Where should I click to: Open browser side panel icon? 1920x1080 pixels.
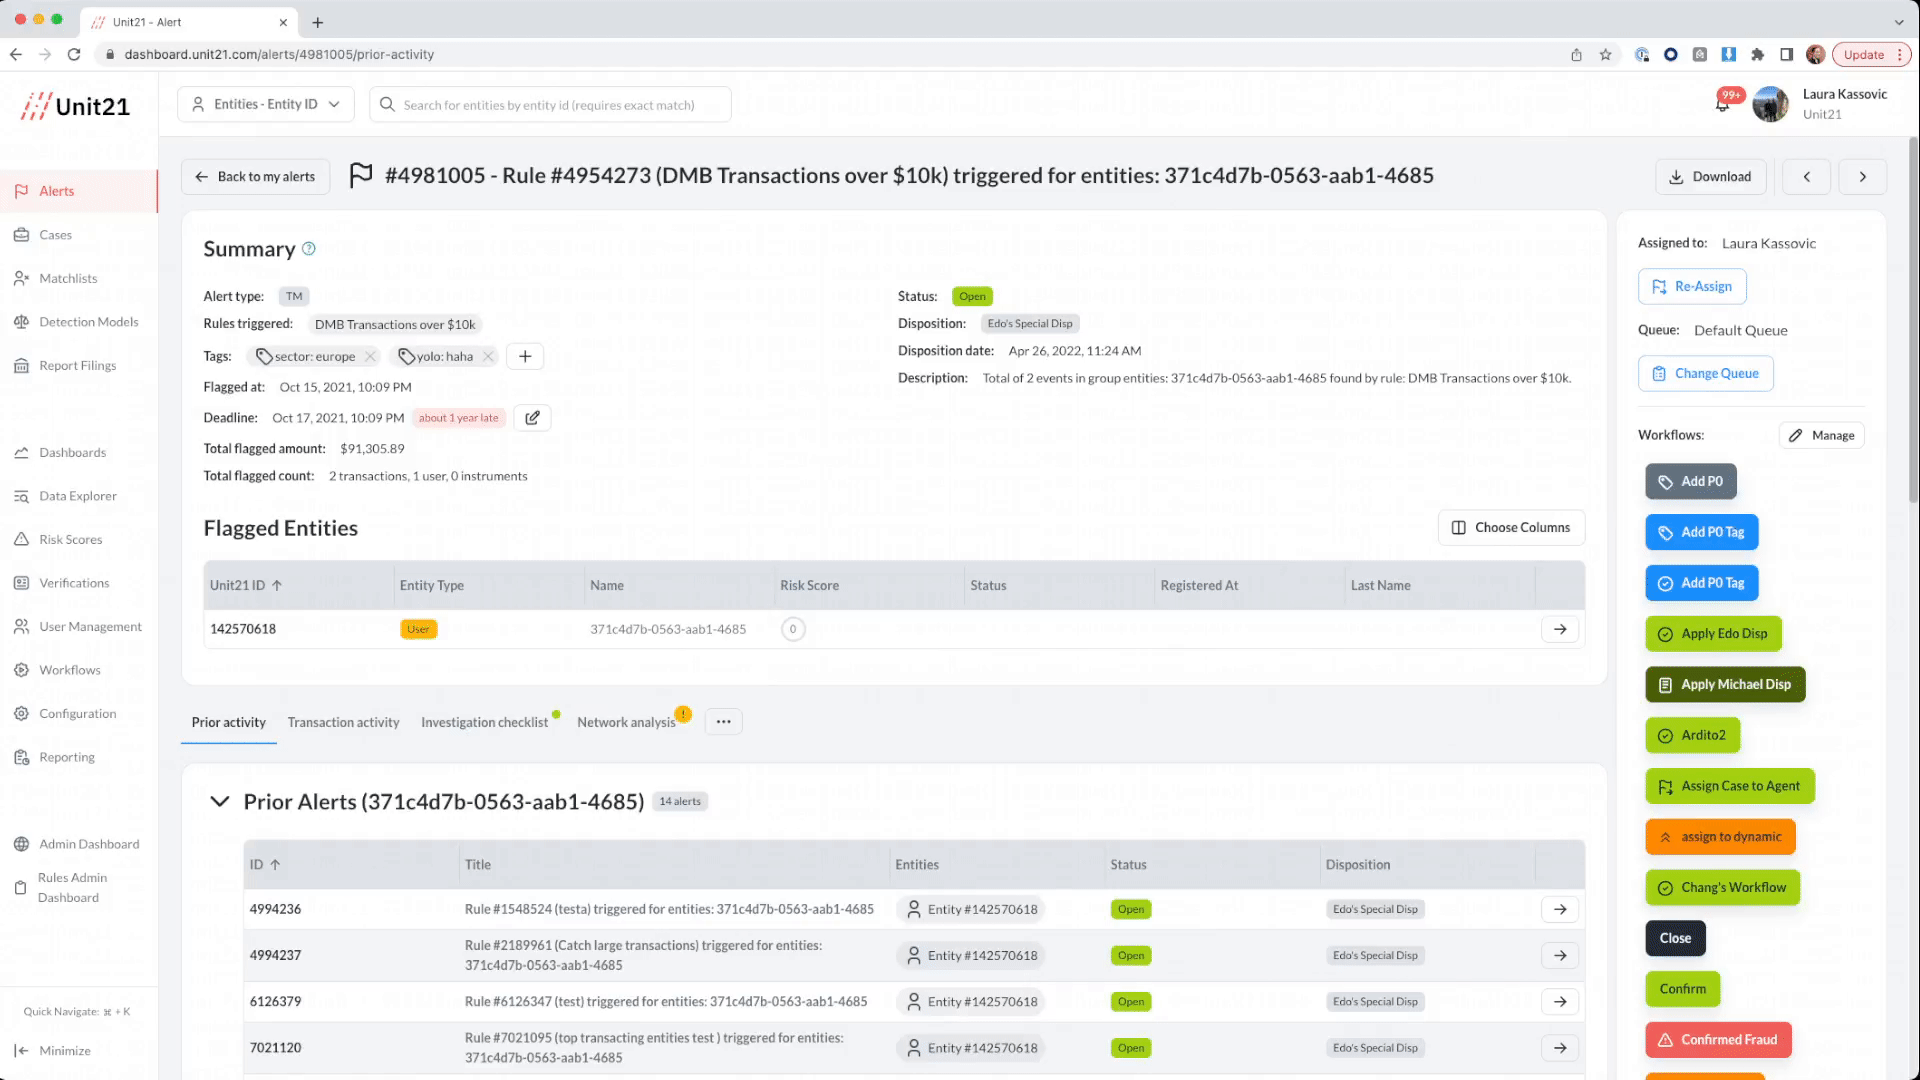coord(1786,55)
